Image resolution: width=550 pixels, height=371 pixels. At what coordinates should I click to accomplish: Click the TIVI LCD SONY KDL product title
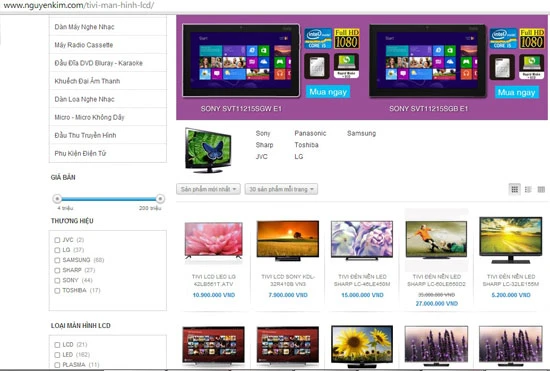288,280
